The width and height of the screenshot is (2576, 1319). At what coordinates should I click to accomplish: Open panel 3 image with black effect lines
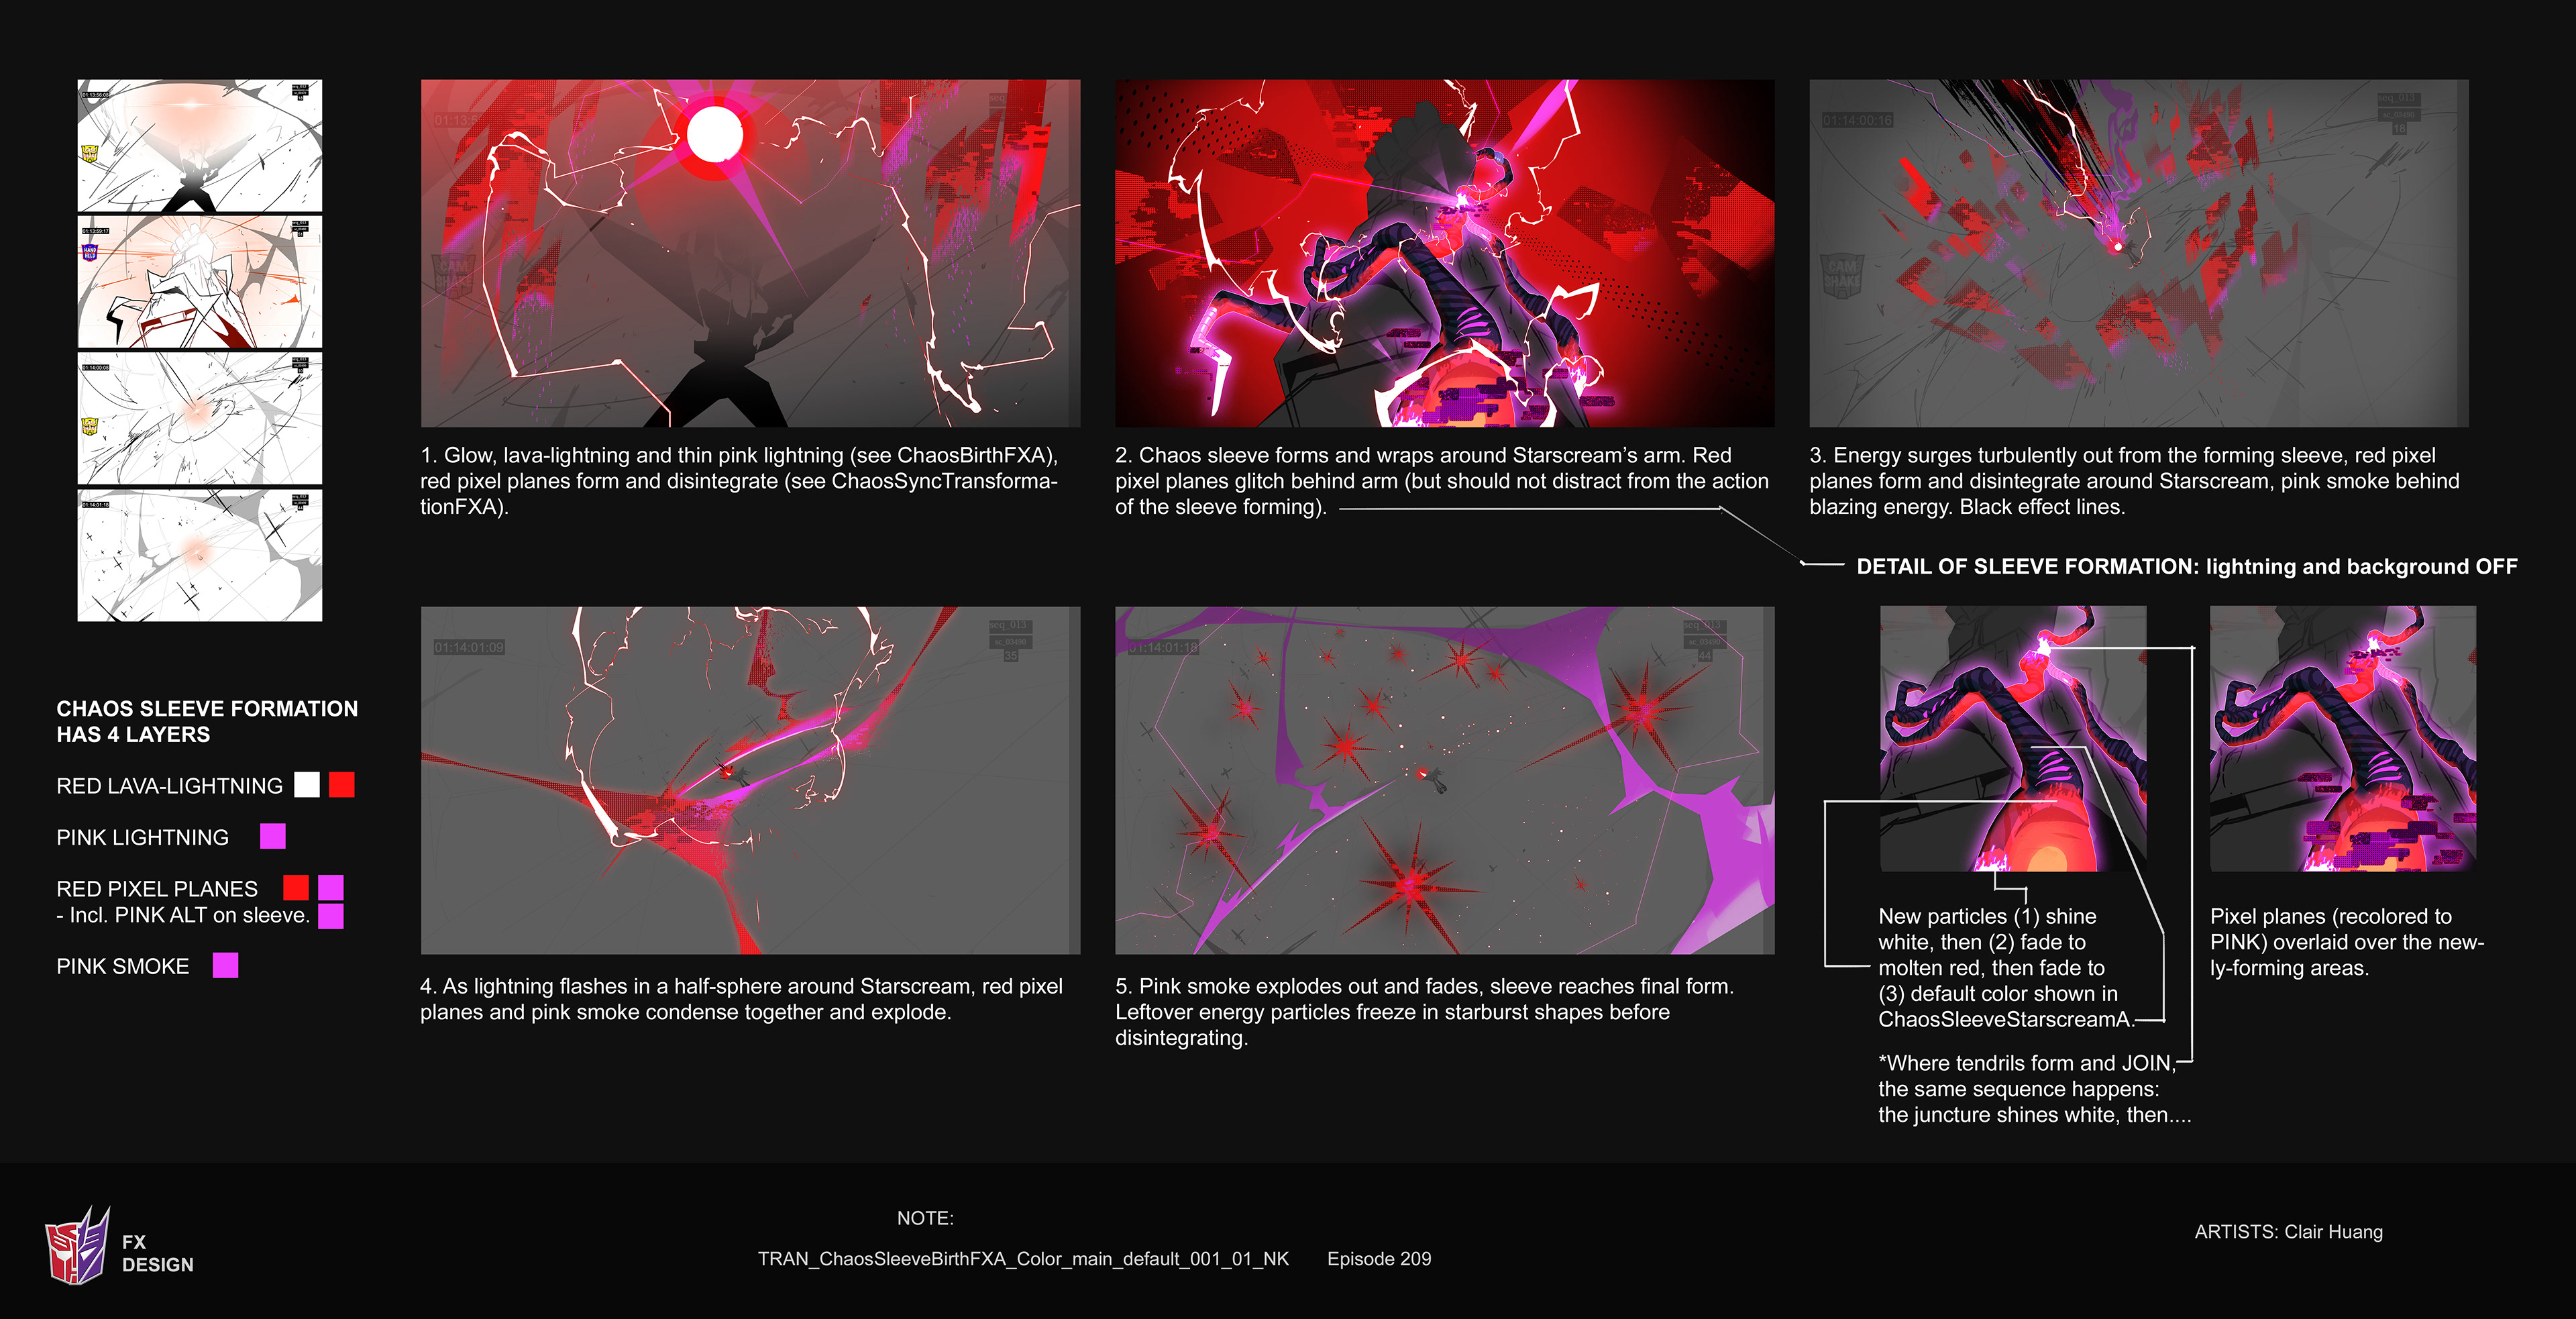(x=2139, y=253)
